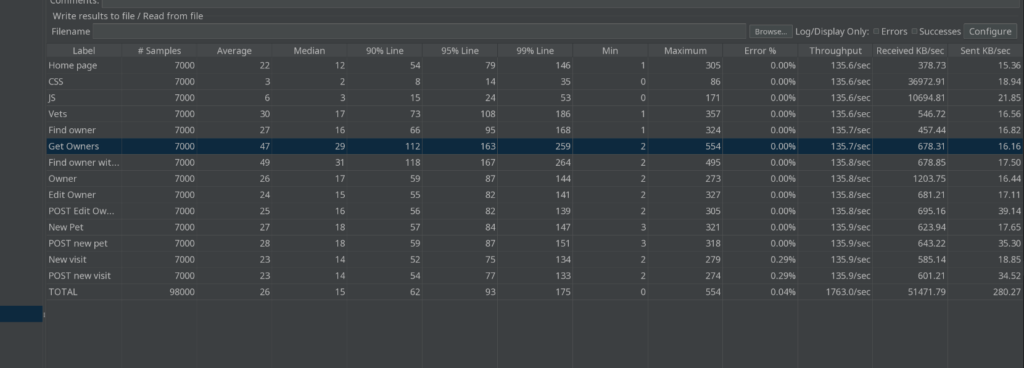Select the Find owner row label
The width and height of the screenshot is (1024, 368).
tap(72, 130)
